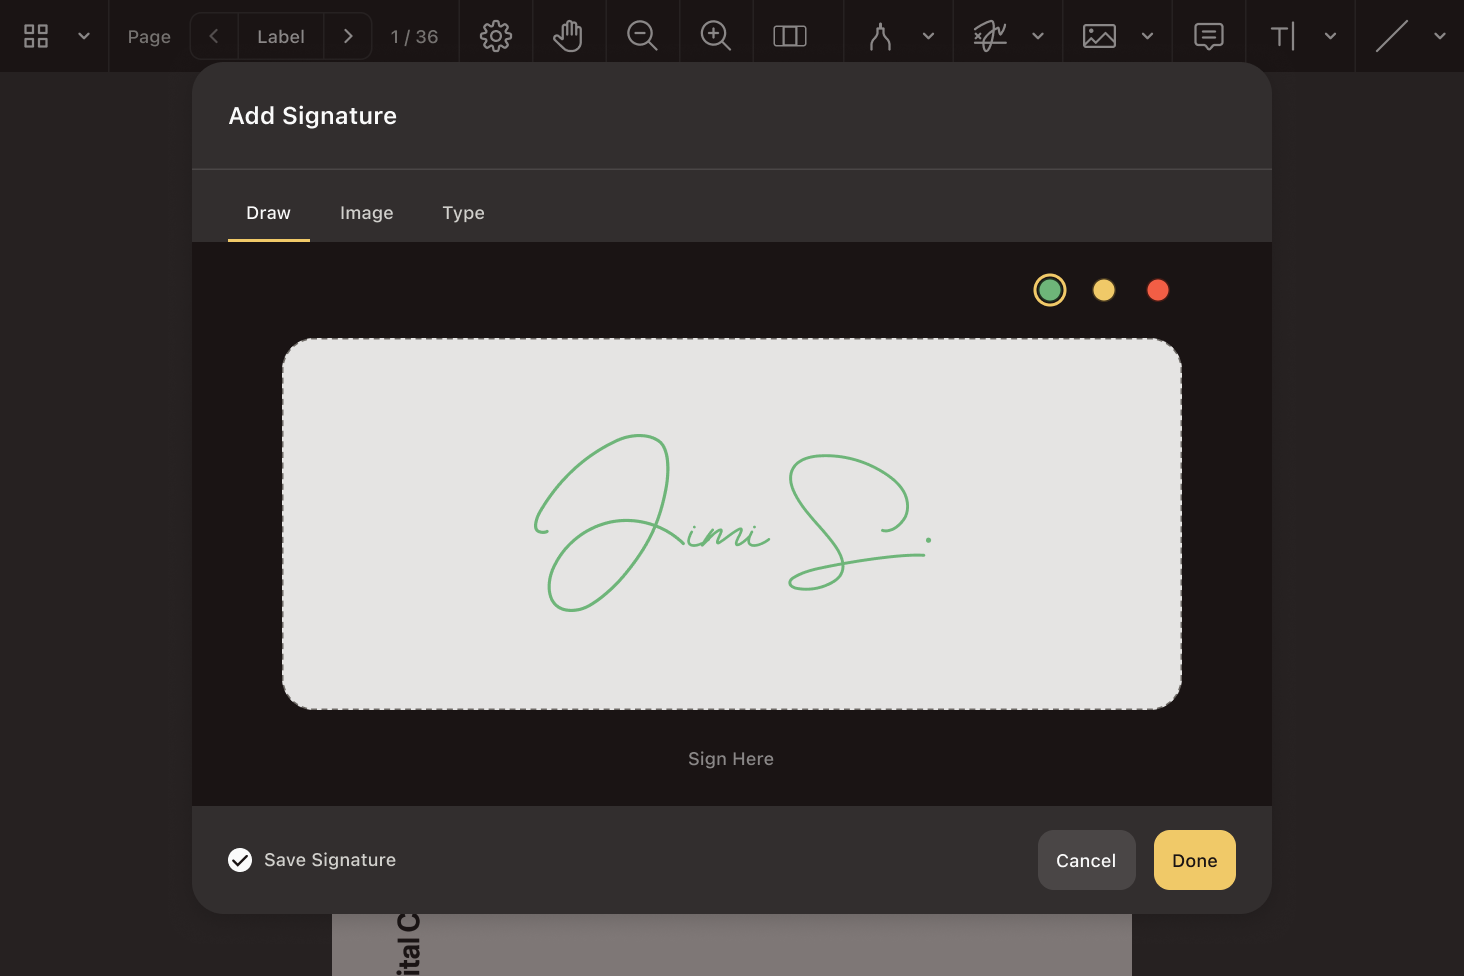
Task: Select the signature annotation tool
Action: [988, 34]
